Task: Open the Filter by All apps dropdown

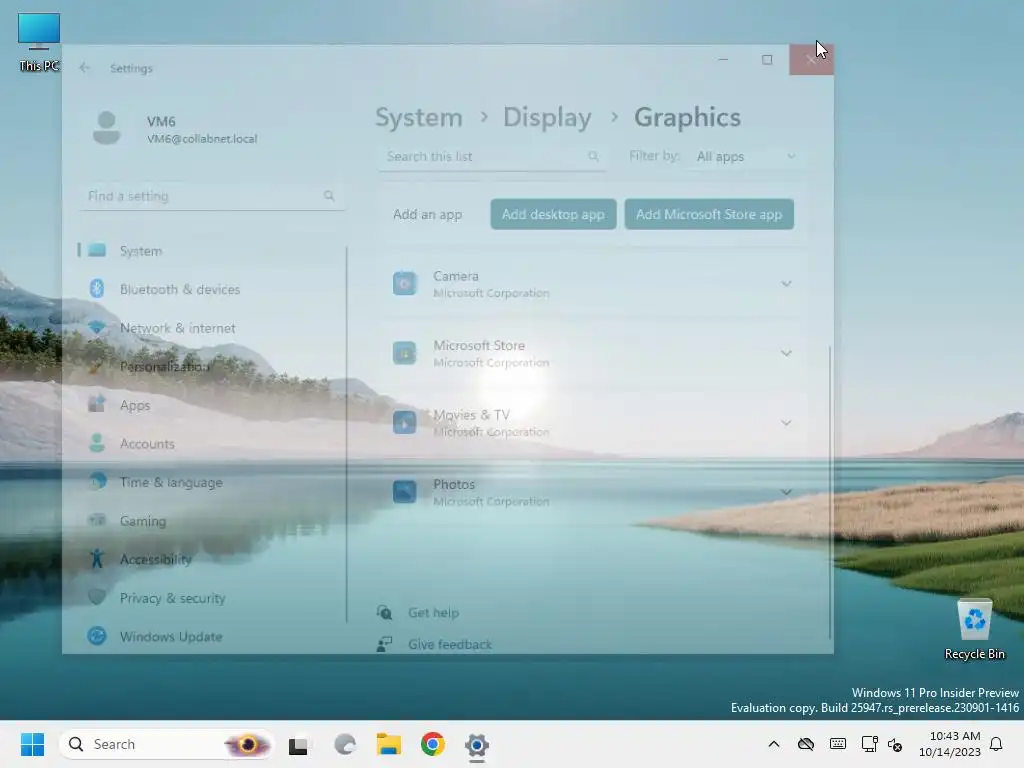Action: (746, 157)
